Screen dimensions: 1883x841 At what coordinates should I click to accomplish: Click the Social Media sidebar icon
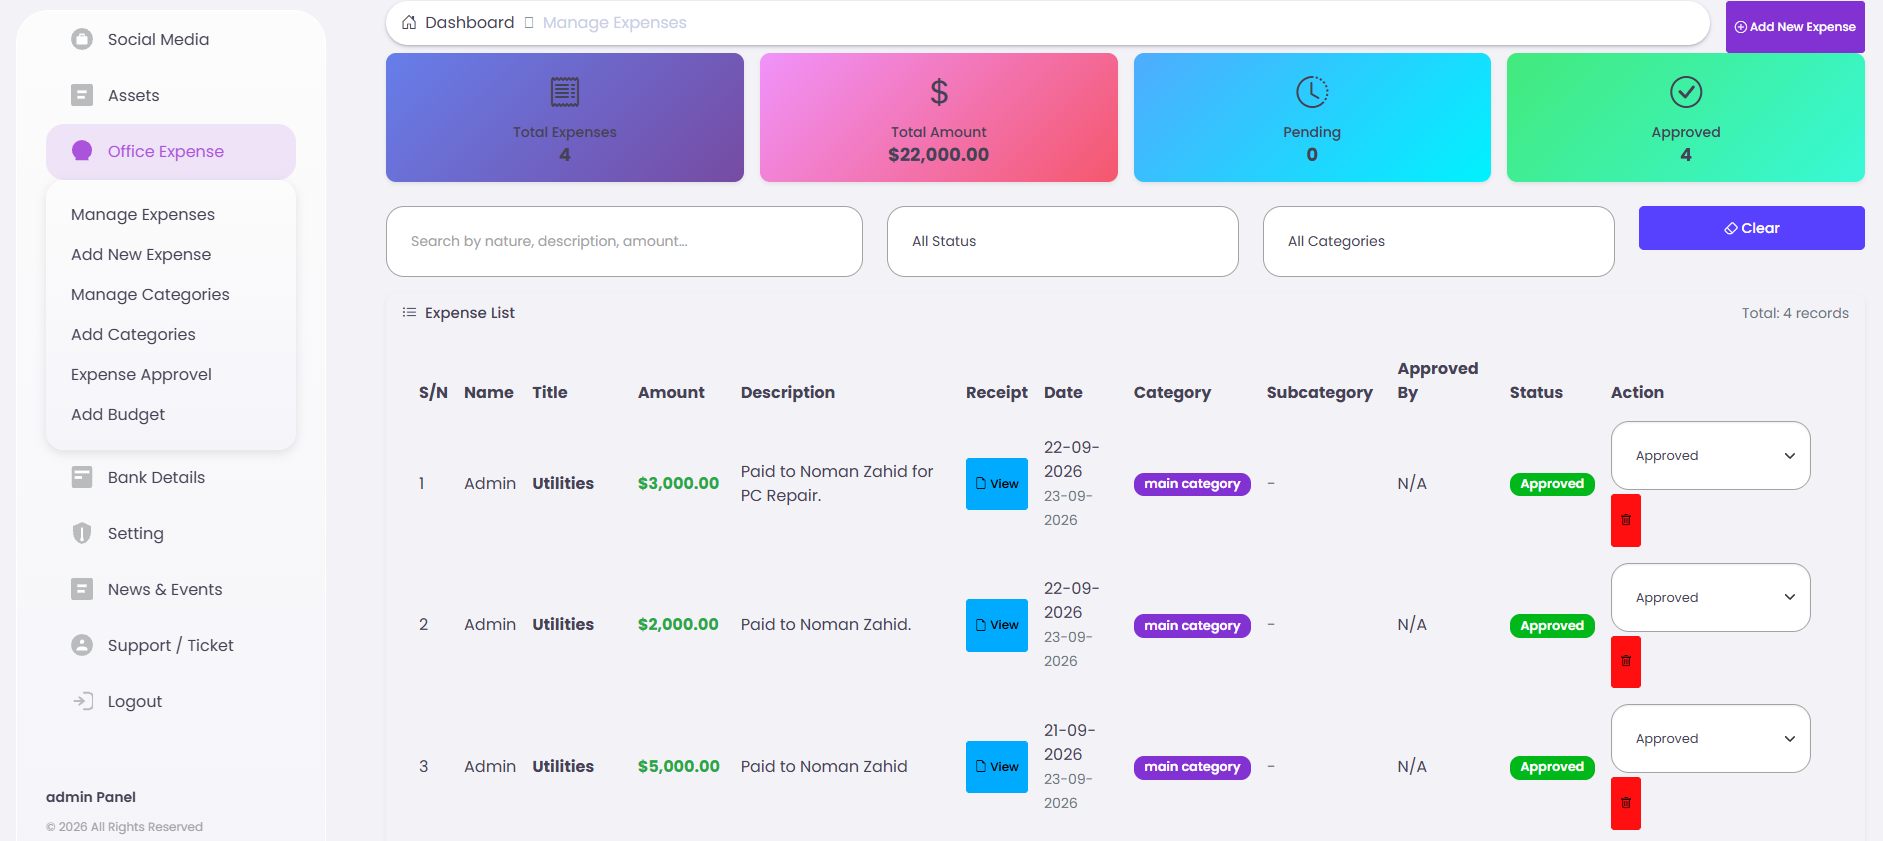[x=82, y=39]
